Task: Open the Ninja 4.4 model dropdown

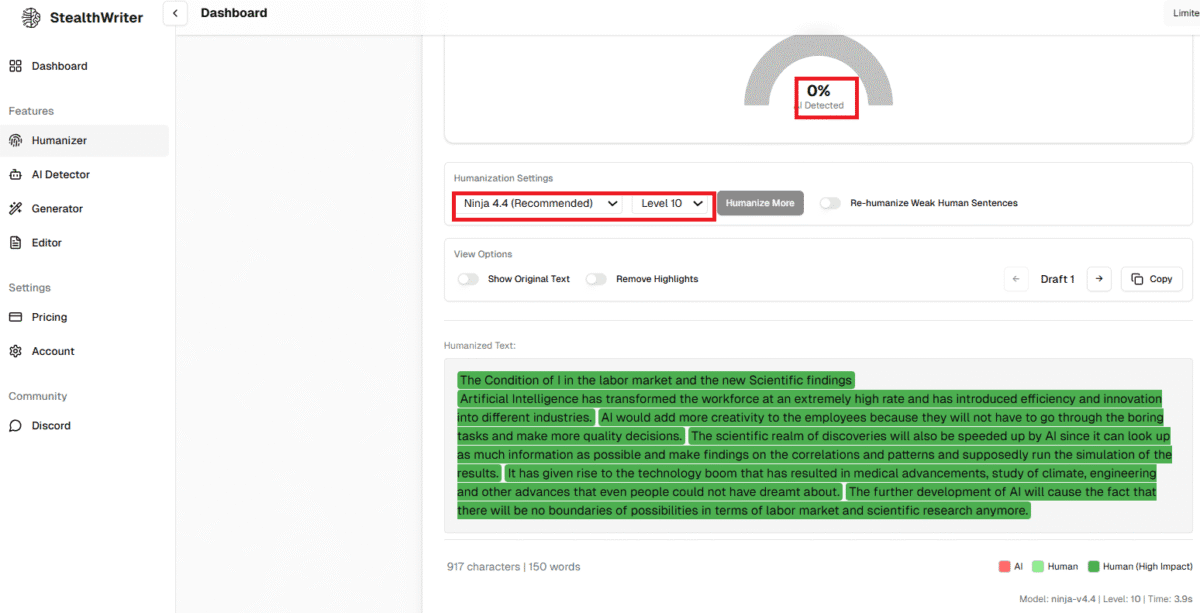Action: (539, 202)
